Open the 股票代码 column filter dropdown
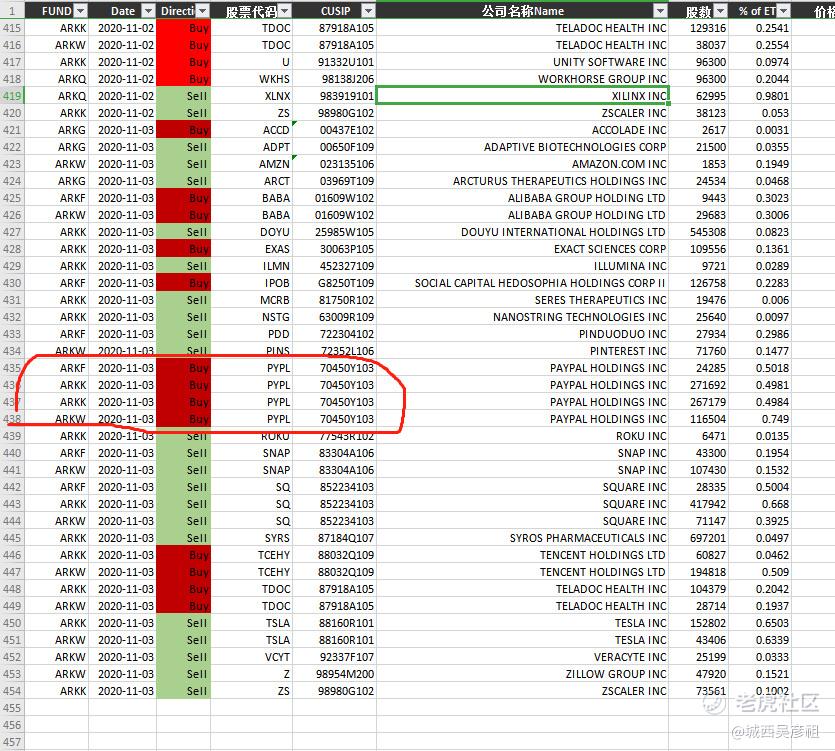This screenshot has height=751, width=835. (x=285, y=11)
